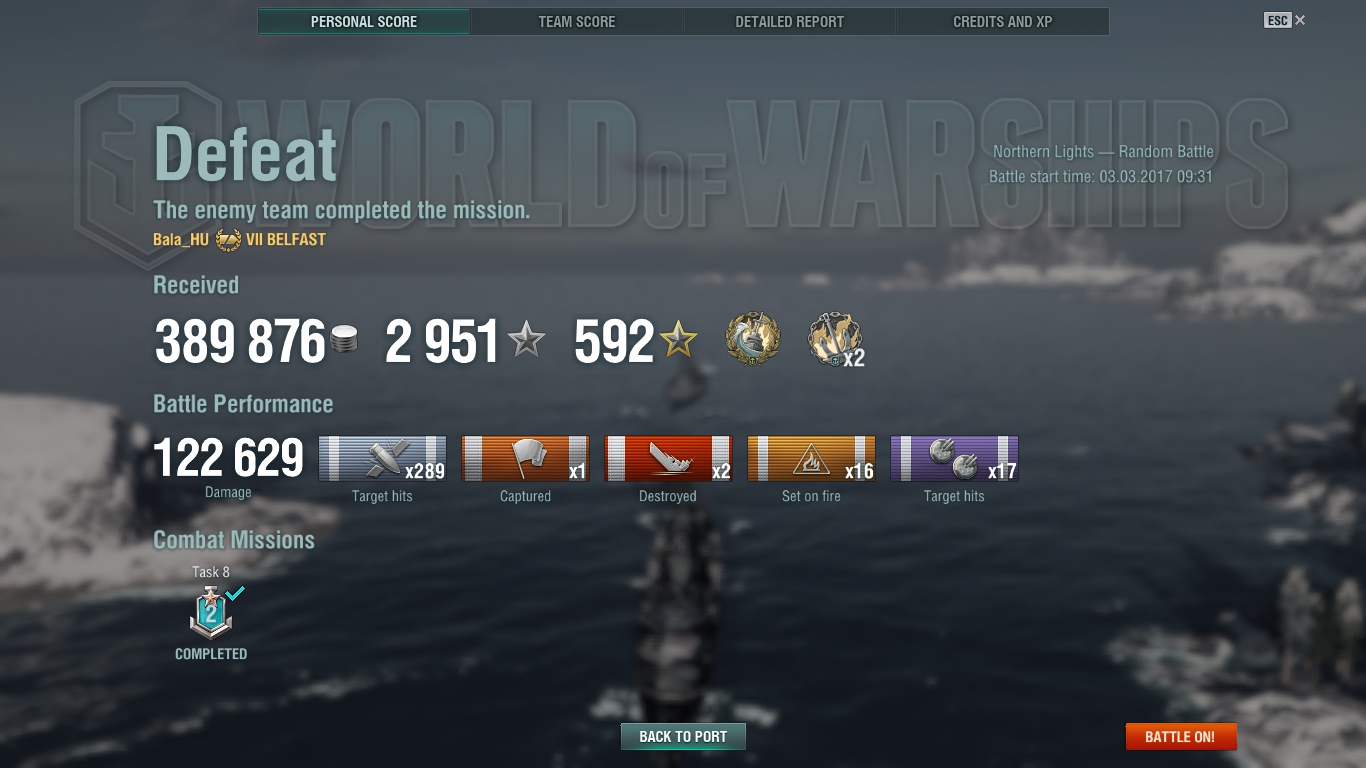Close the results screen with ESC X
This screenshot has width=1366, height=768.
click(1285, 20)
